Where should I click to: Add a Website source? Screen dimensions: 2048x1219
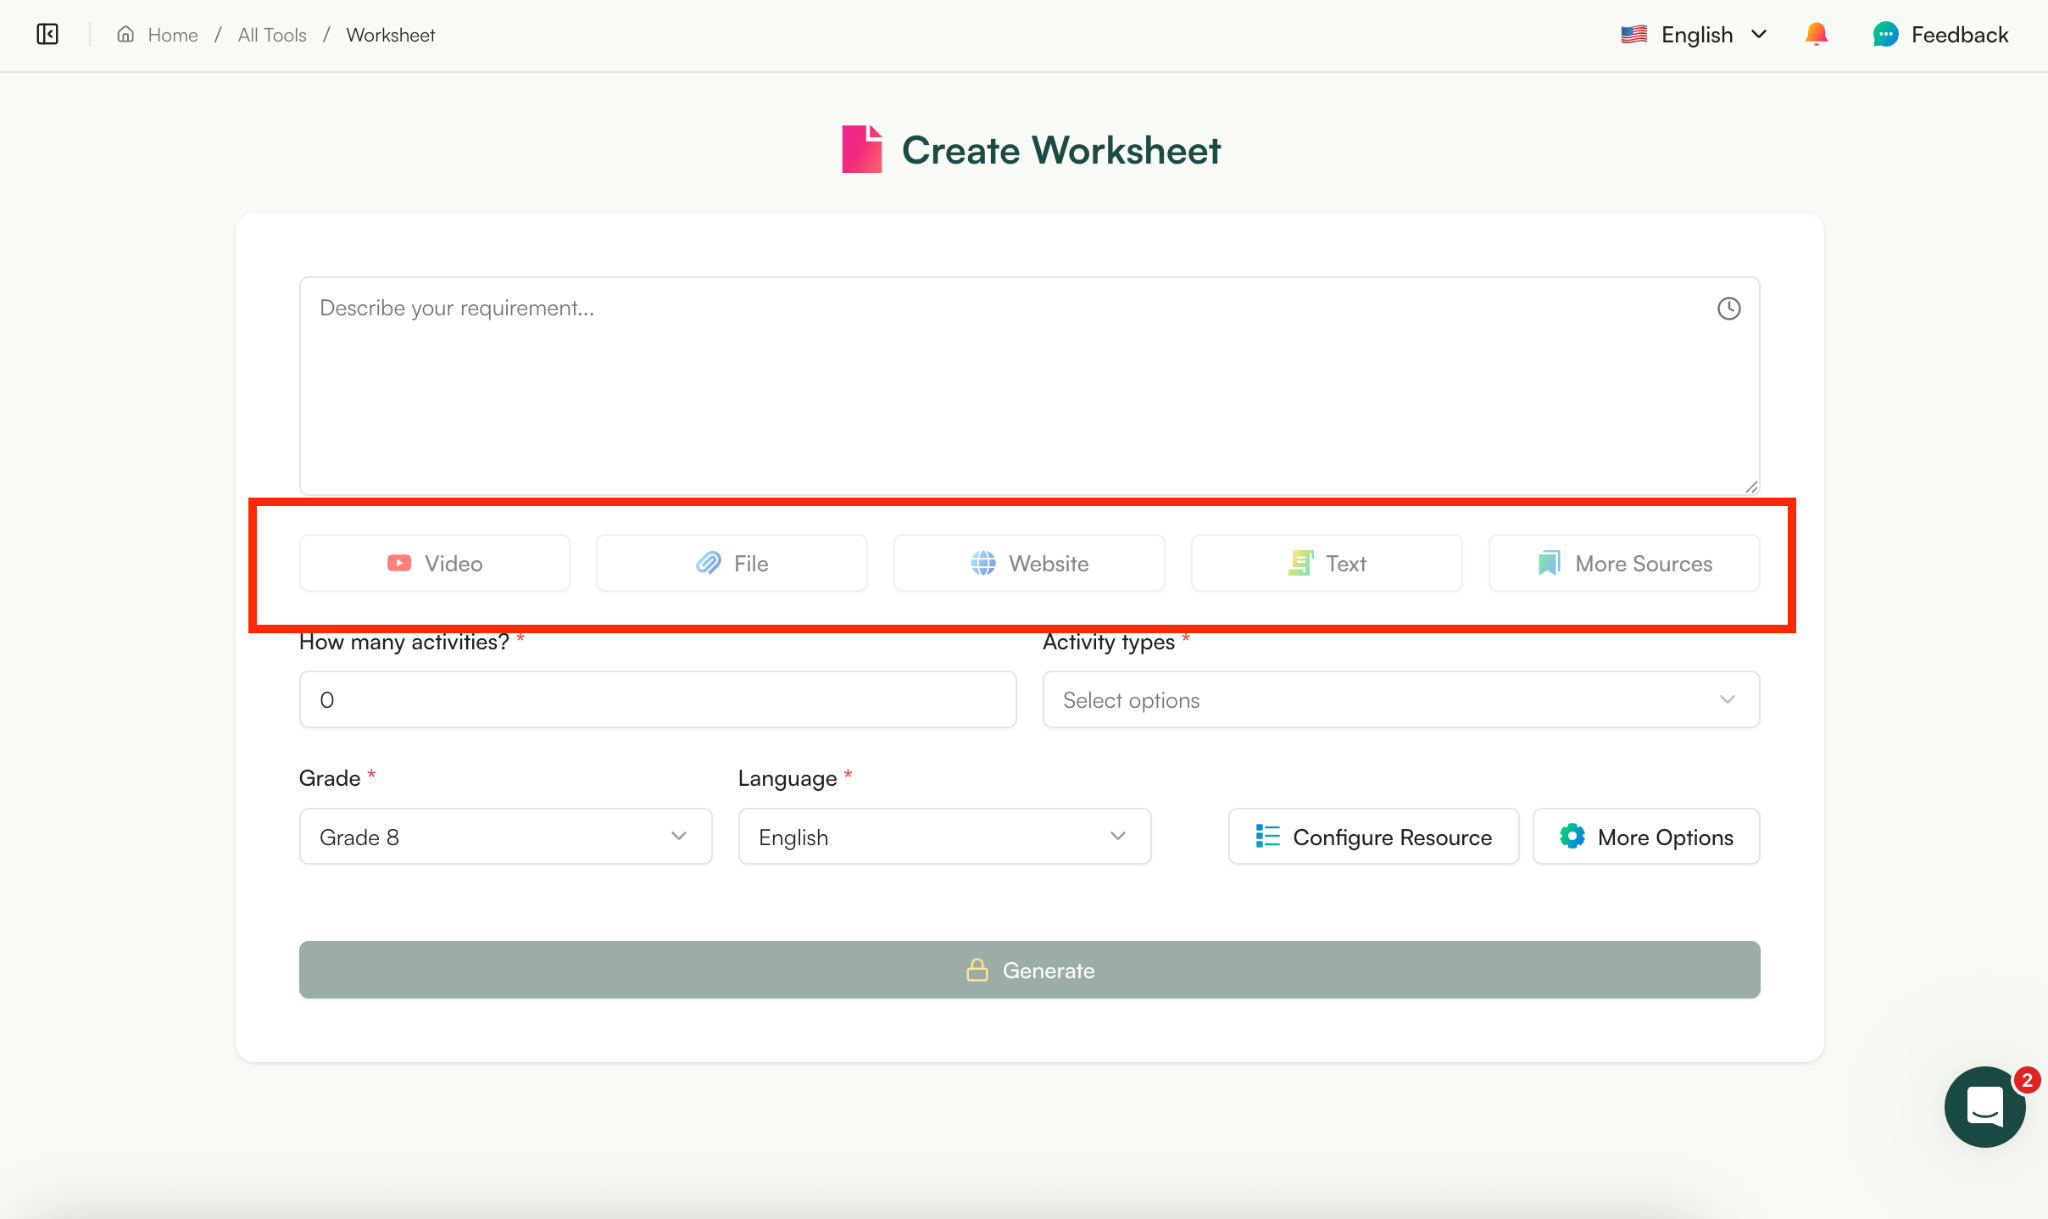pyautogui.click(x=1028, y=563)
